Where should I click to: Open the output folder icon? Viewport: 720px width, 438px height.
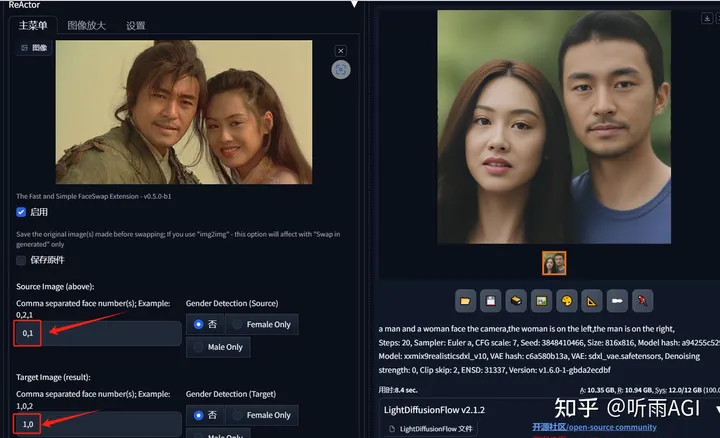(x=465, y=301)
